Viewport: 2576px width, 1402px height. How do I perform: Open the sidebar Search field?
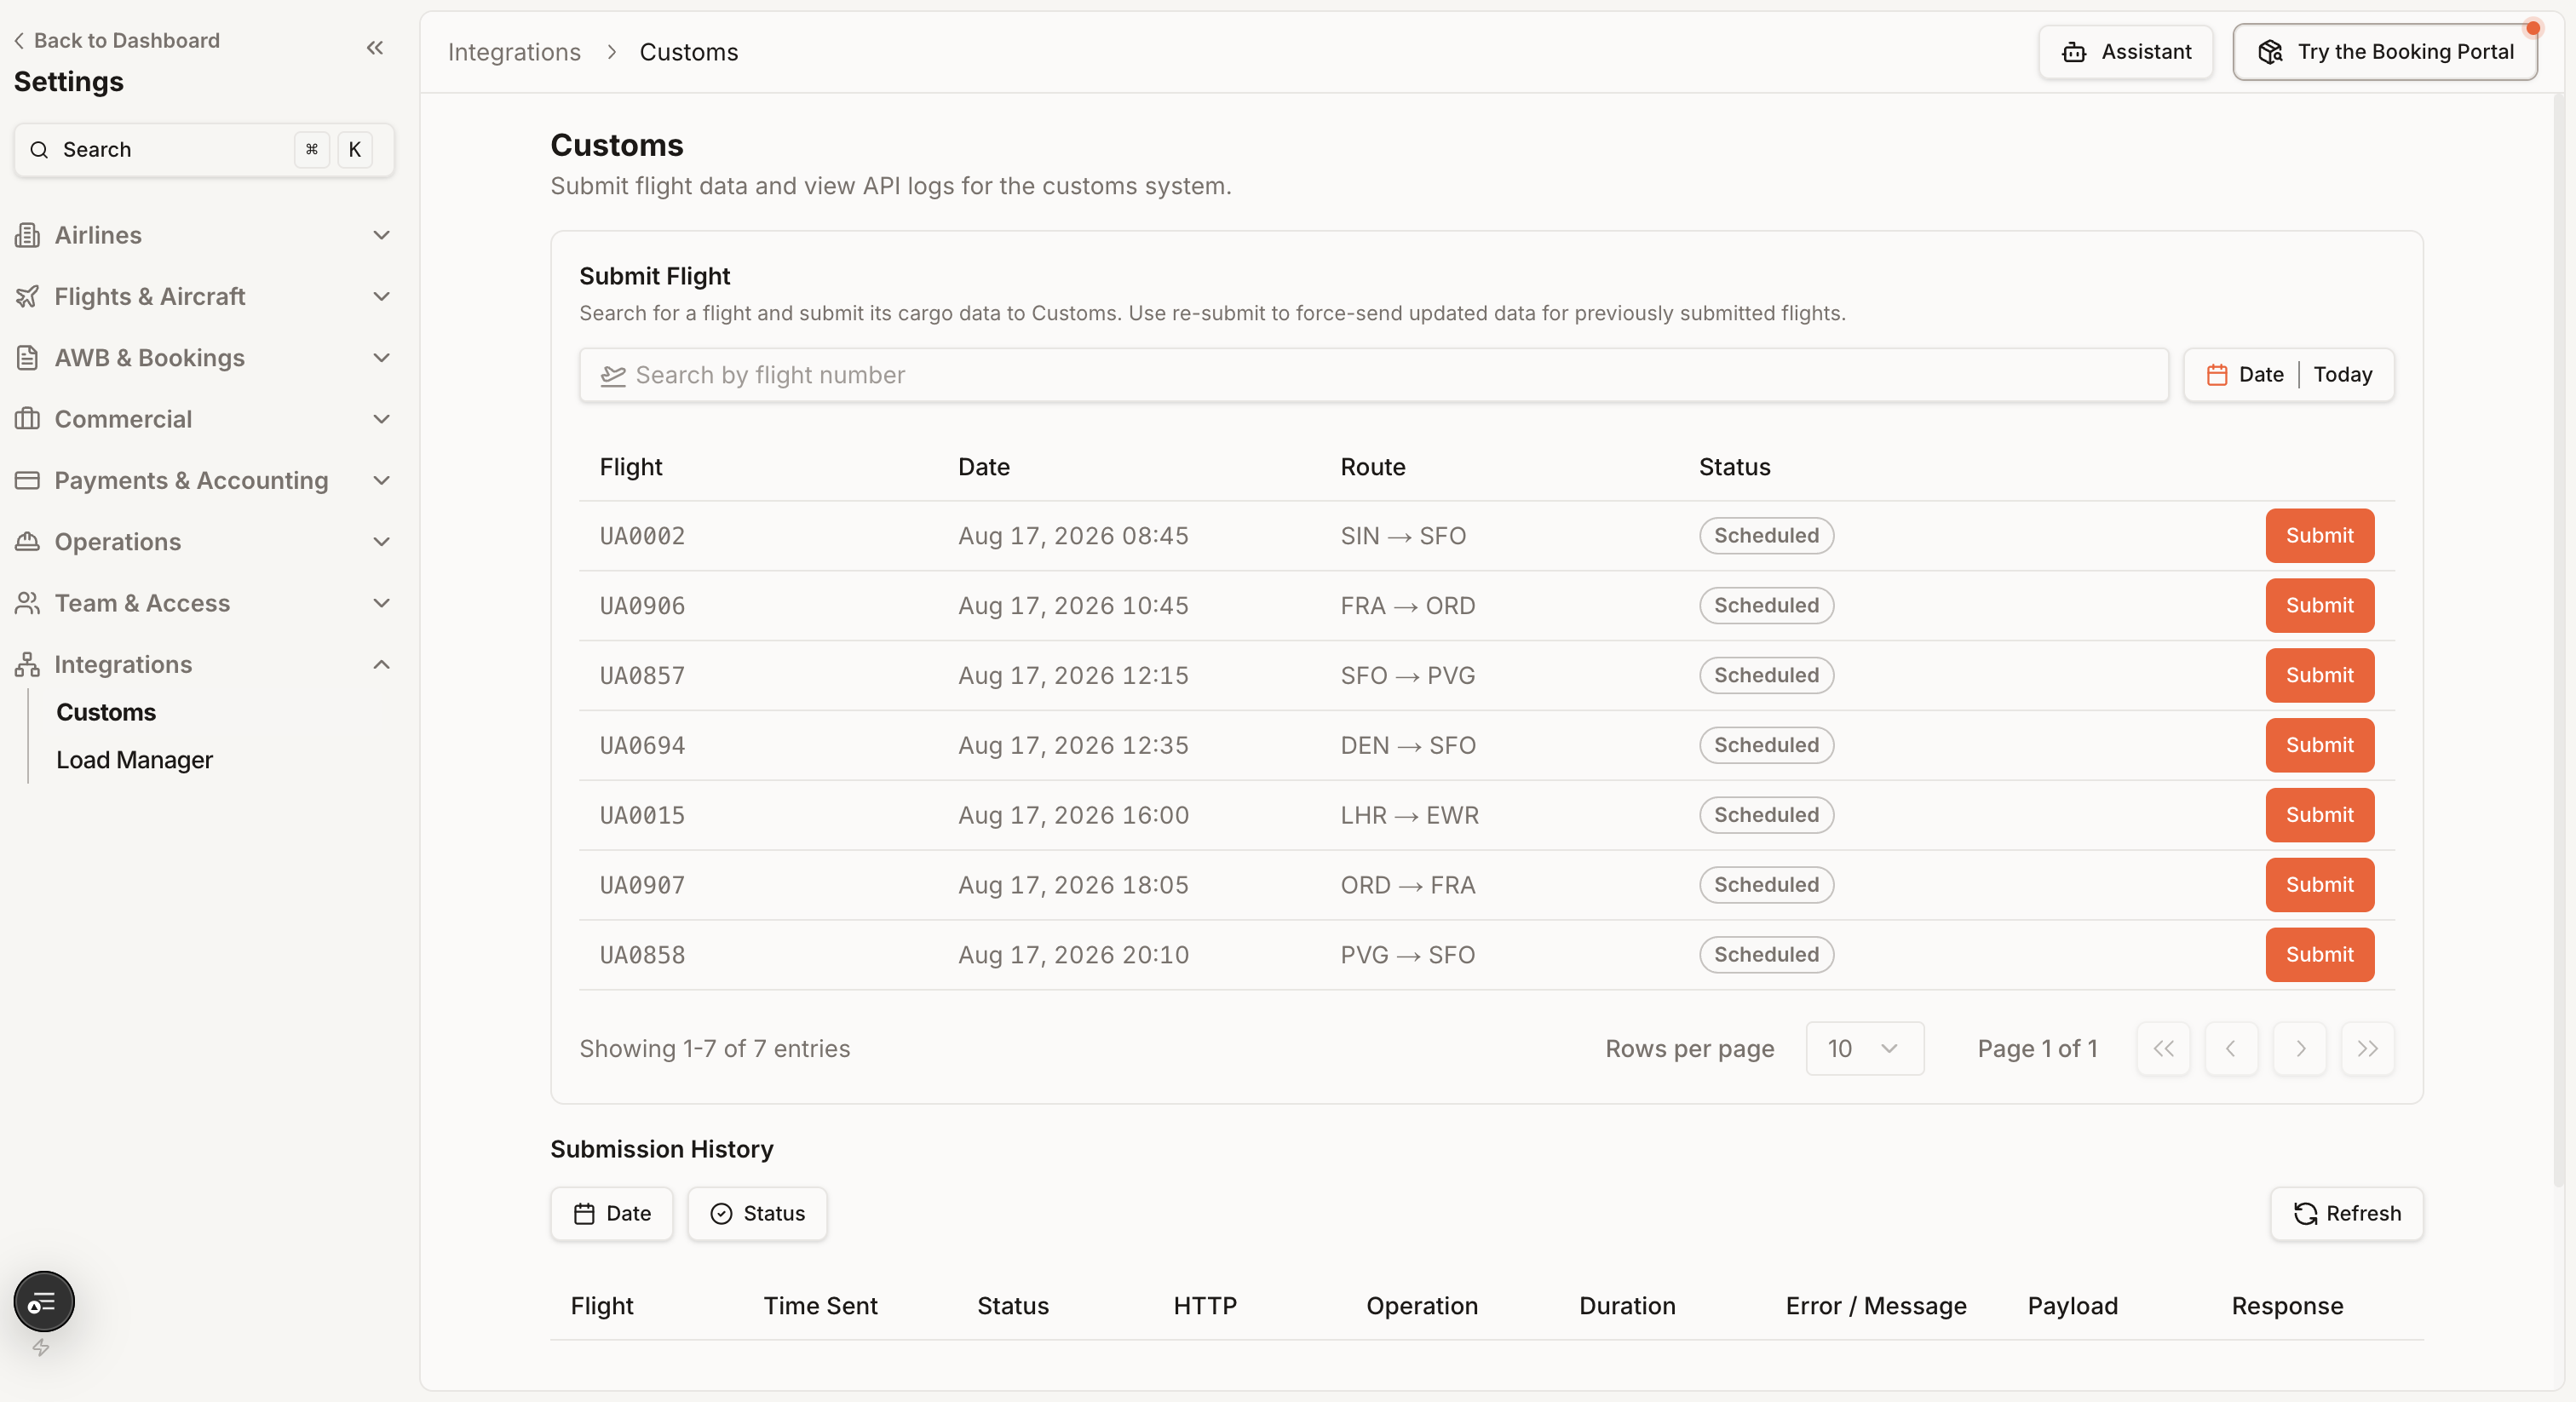(204, 149)
